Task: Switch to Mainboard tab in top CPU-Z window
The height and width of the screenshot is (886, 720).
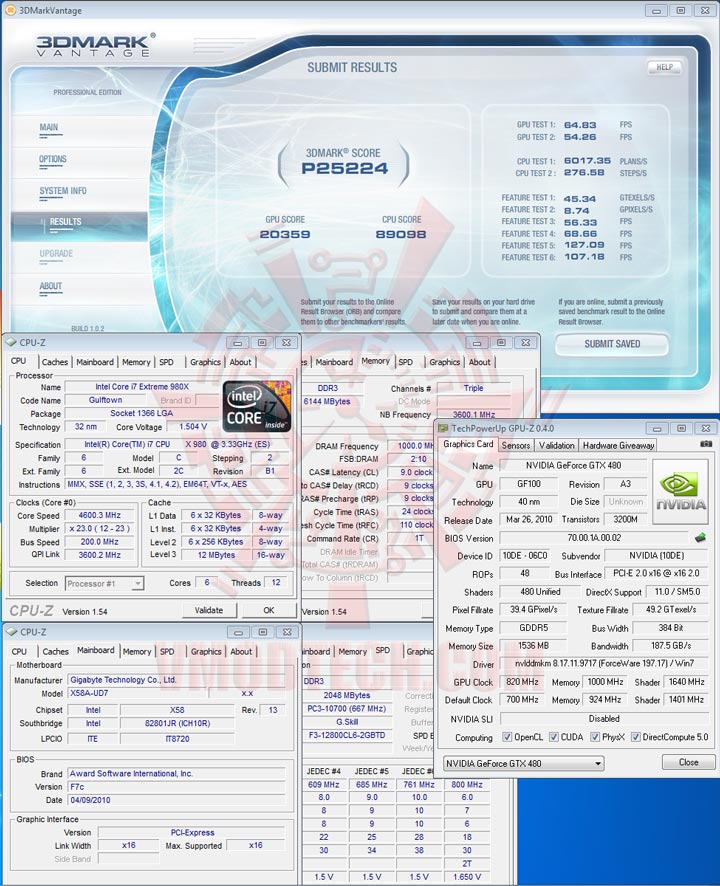Action: point(95,362)
